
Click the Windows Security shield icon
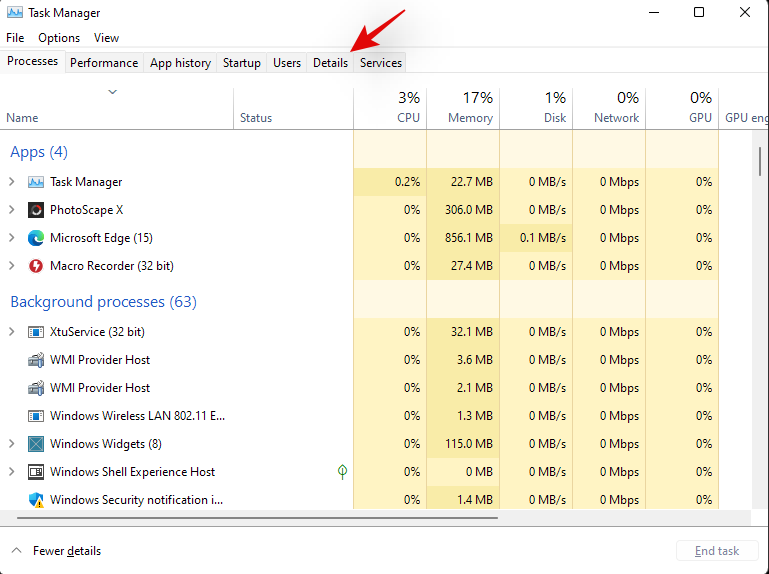[36, 500]
